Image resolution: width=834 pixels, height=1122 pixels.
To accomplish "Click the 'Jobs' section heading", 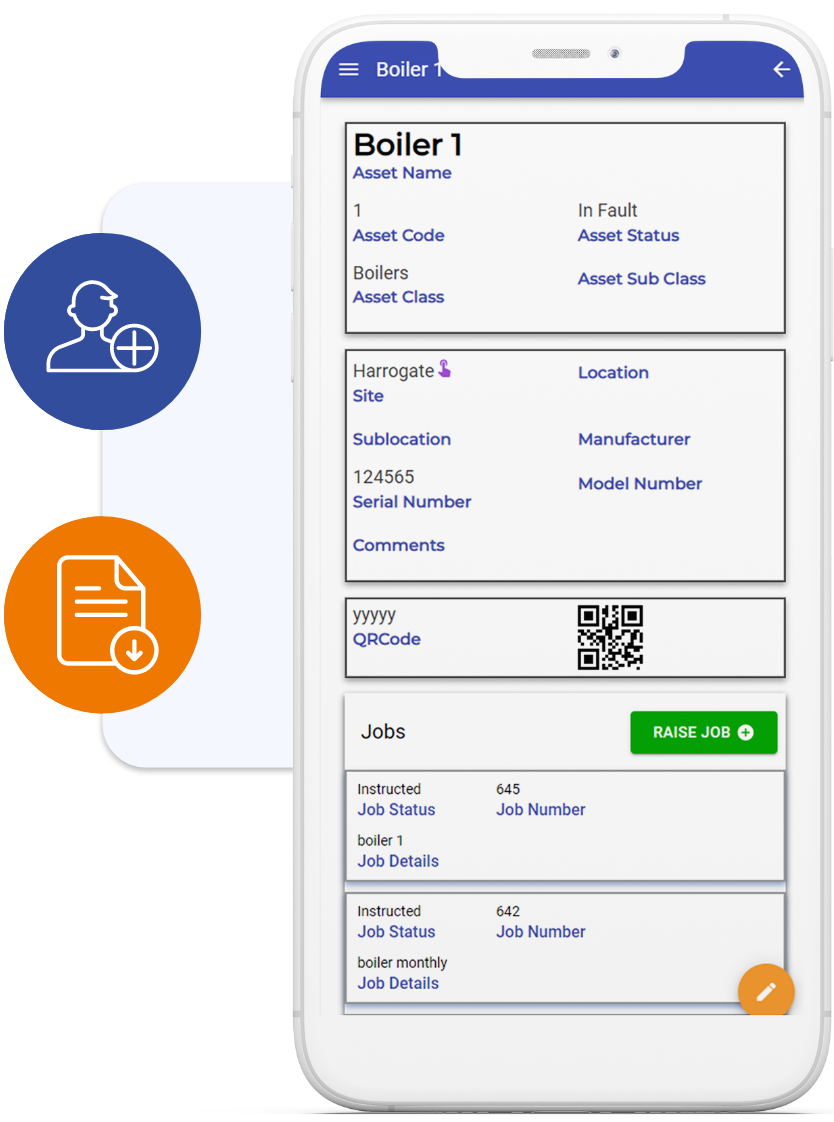I will (x=383, y=731).
